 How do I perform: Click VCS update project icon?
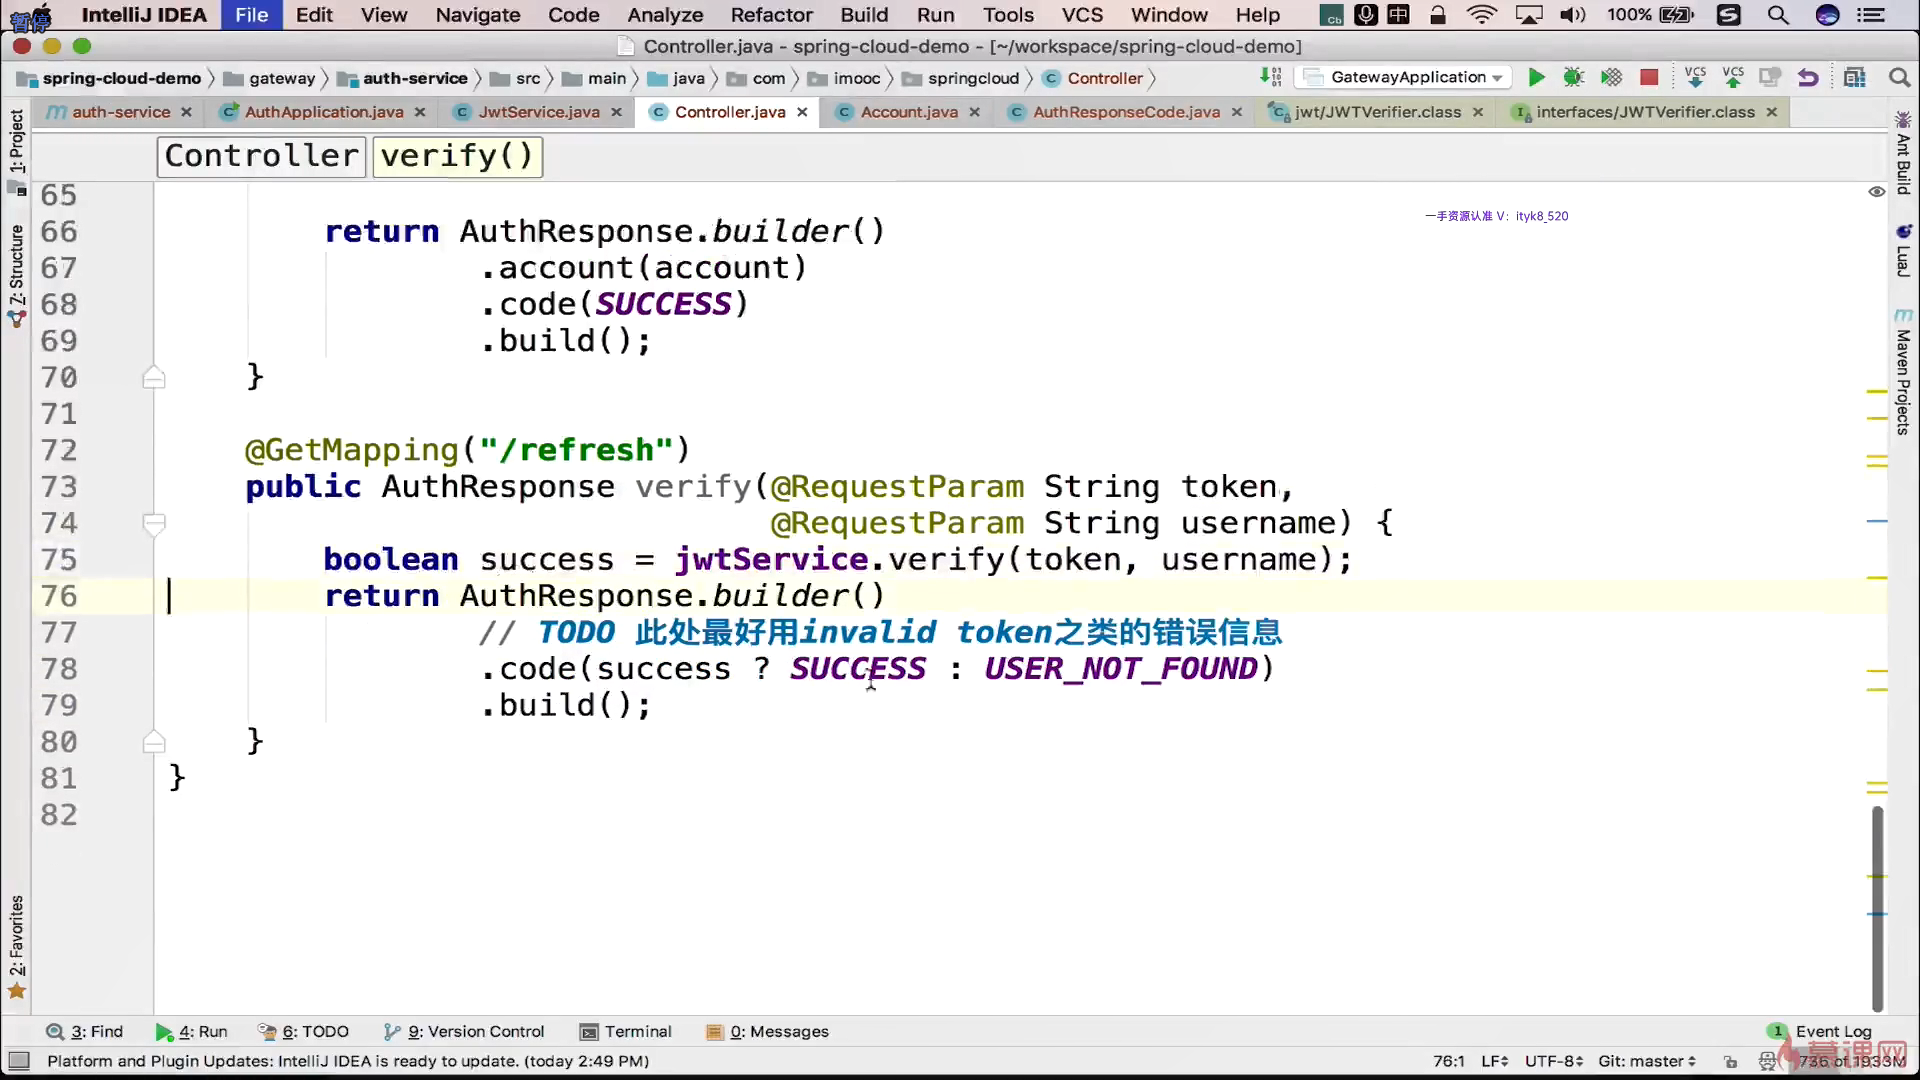tap(1695, 78)
